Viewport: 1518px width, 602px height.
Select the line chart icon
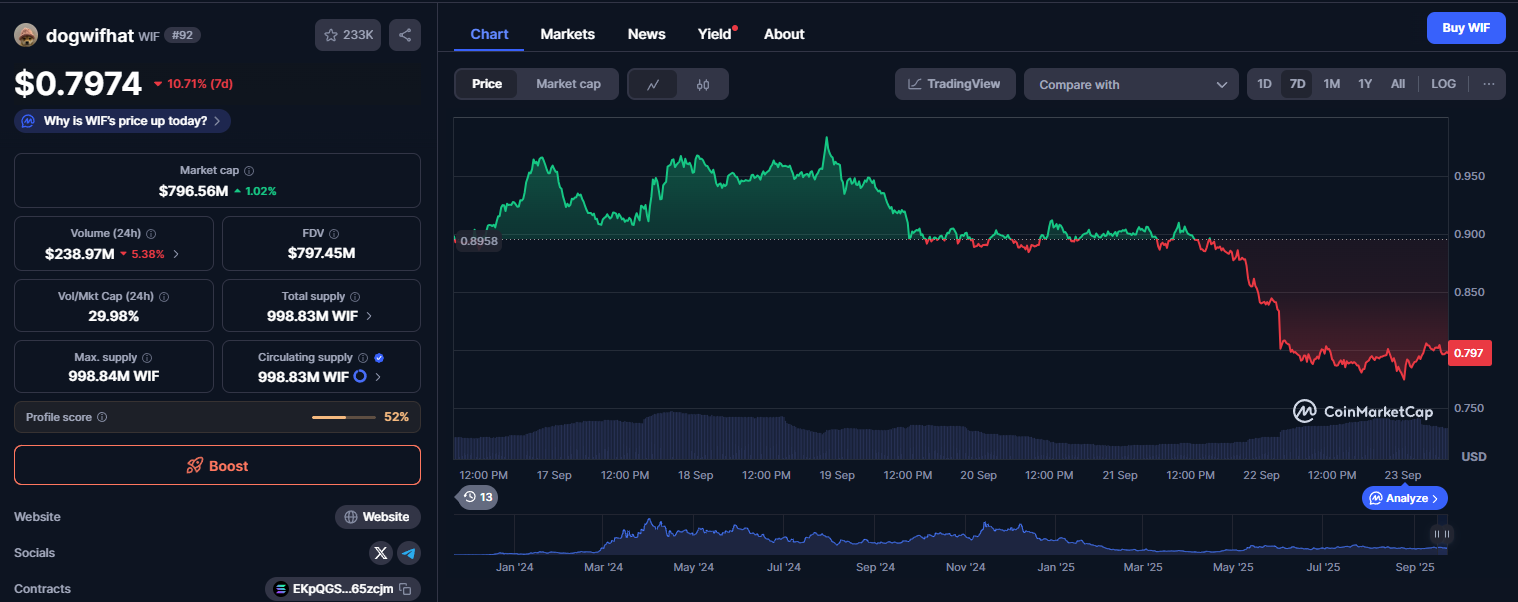point(653,85)
